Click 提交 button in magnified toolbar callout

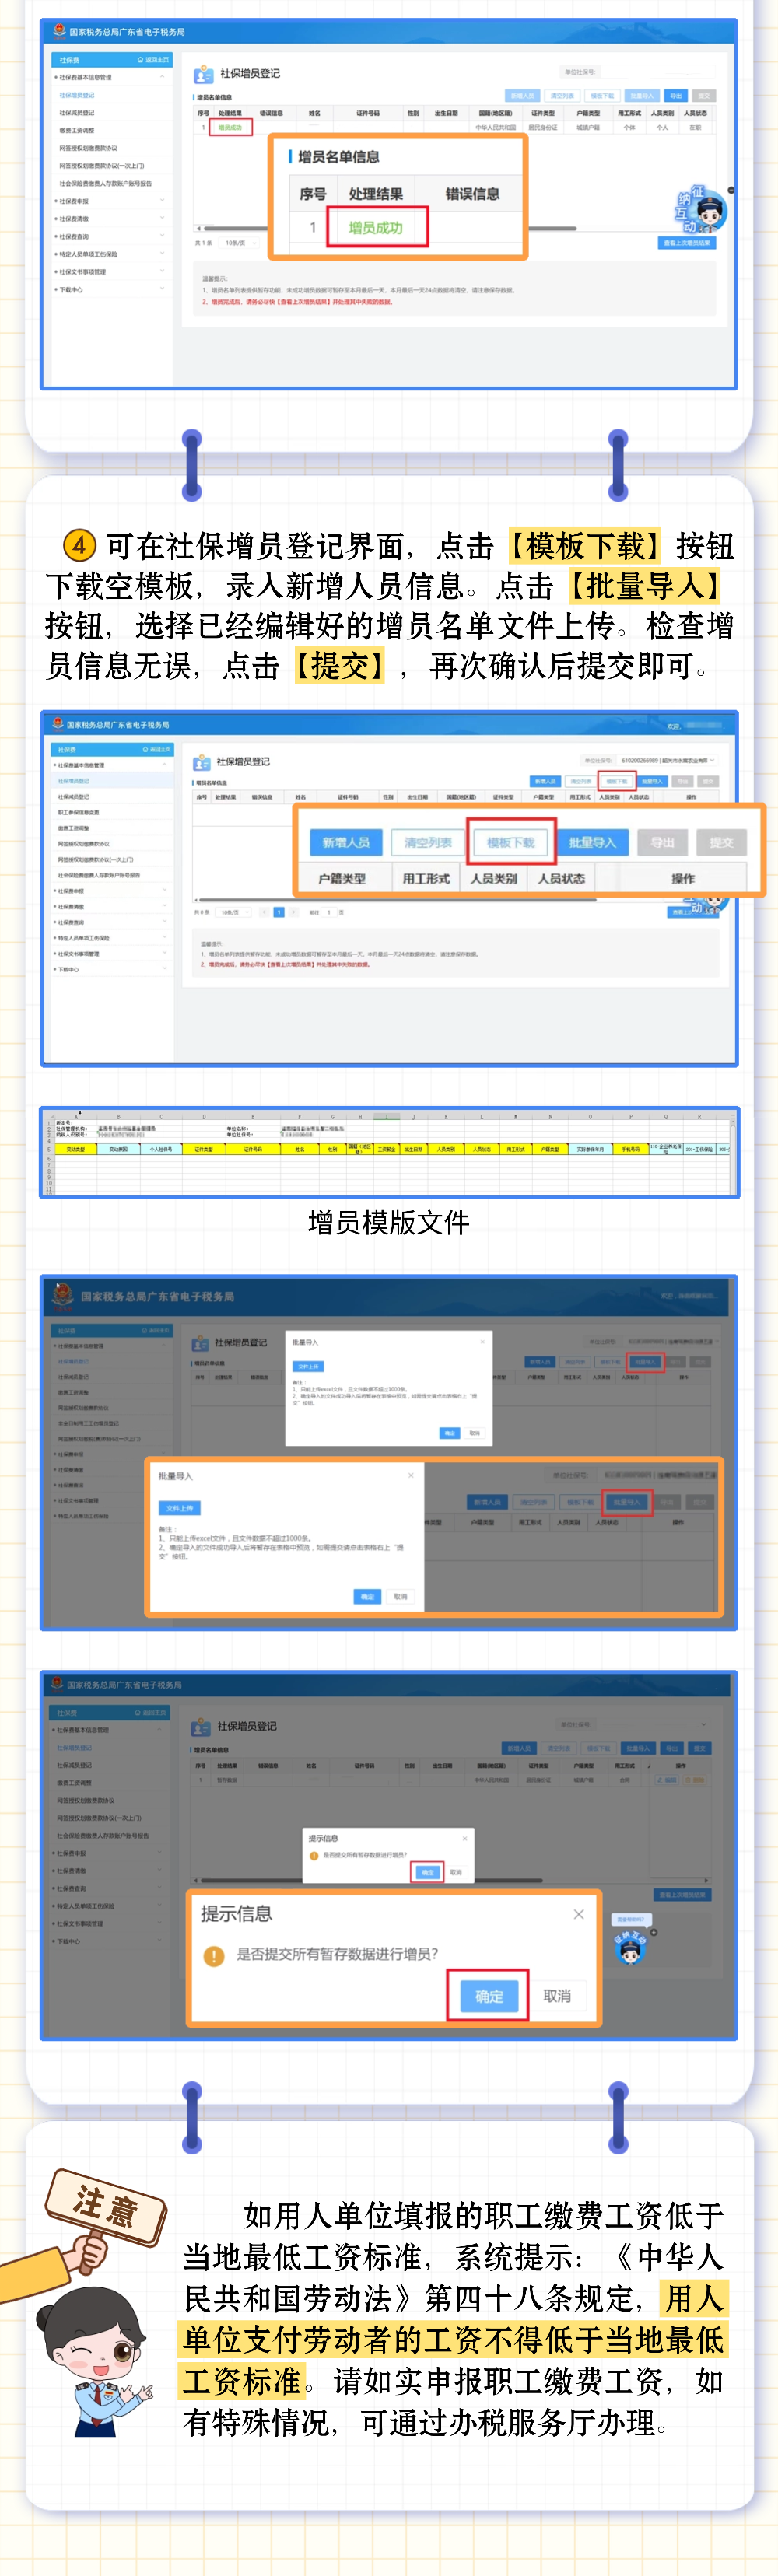tap(721, 843)
